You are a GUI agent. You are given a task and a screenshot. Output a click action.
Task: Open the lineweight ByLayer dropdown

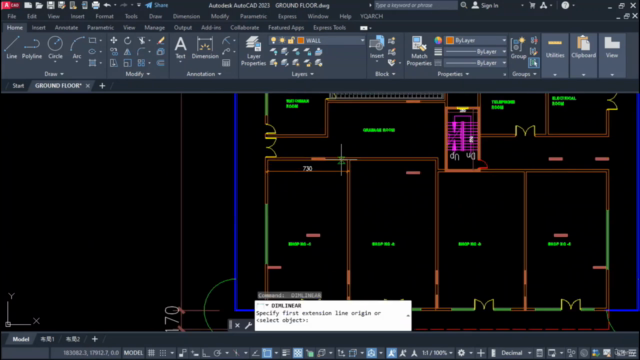504,51
